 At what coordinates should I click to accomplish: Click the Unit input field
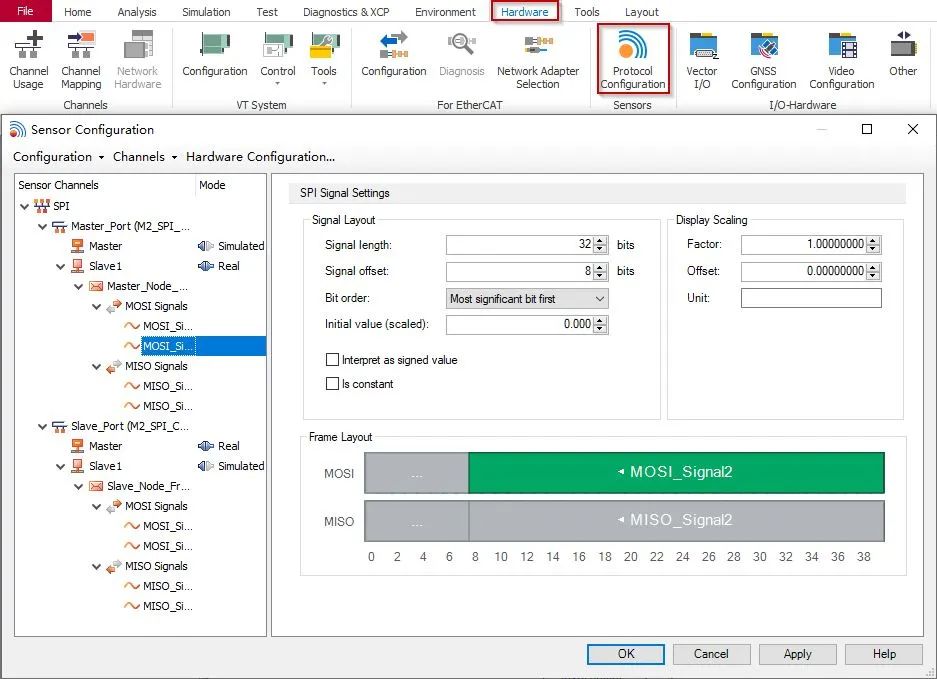click(811, 298)
